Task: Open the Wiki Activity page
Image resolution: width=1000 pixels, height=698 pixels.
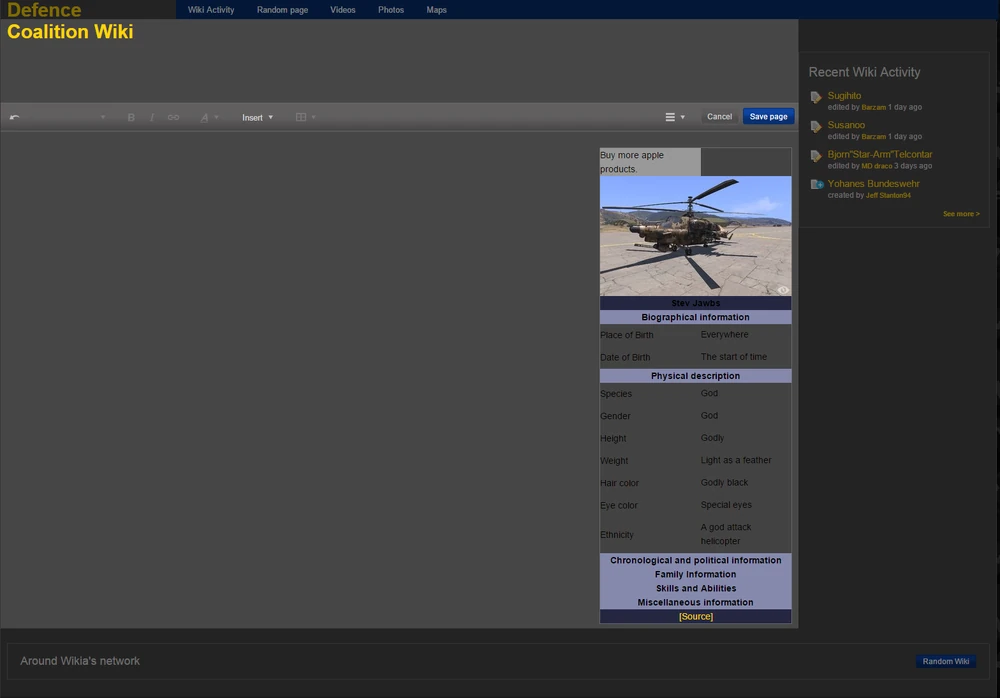Action: point(210,10)
